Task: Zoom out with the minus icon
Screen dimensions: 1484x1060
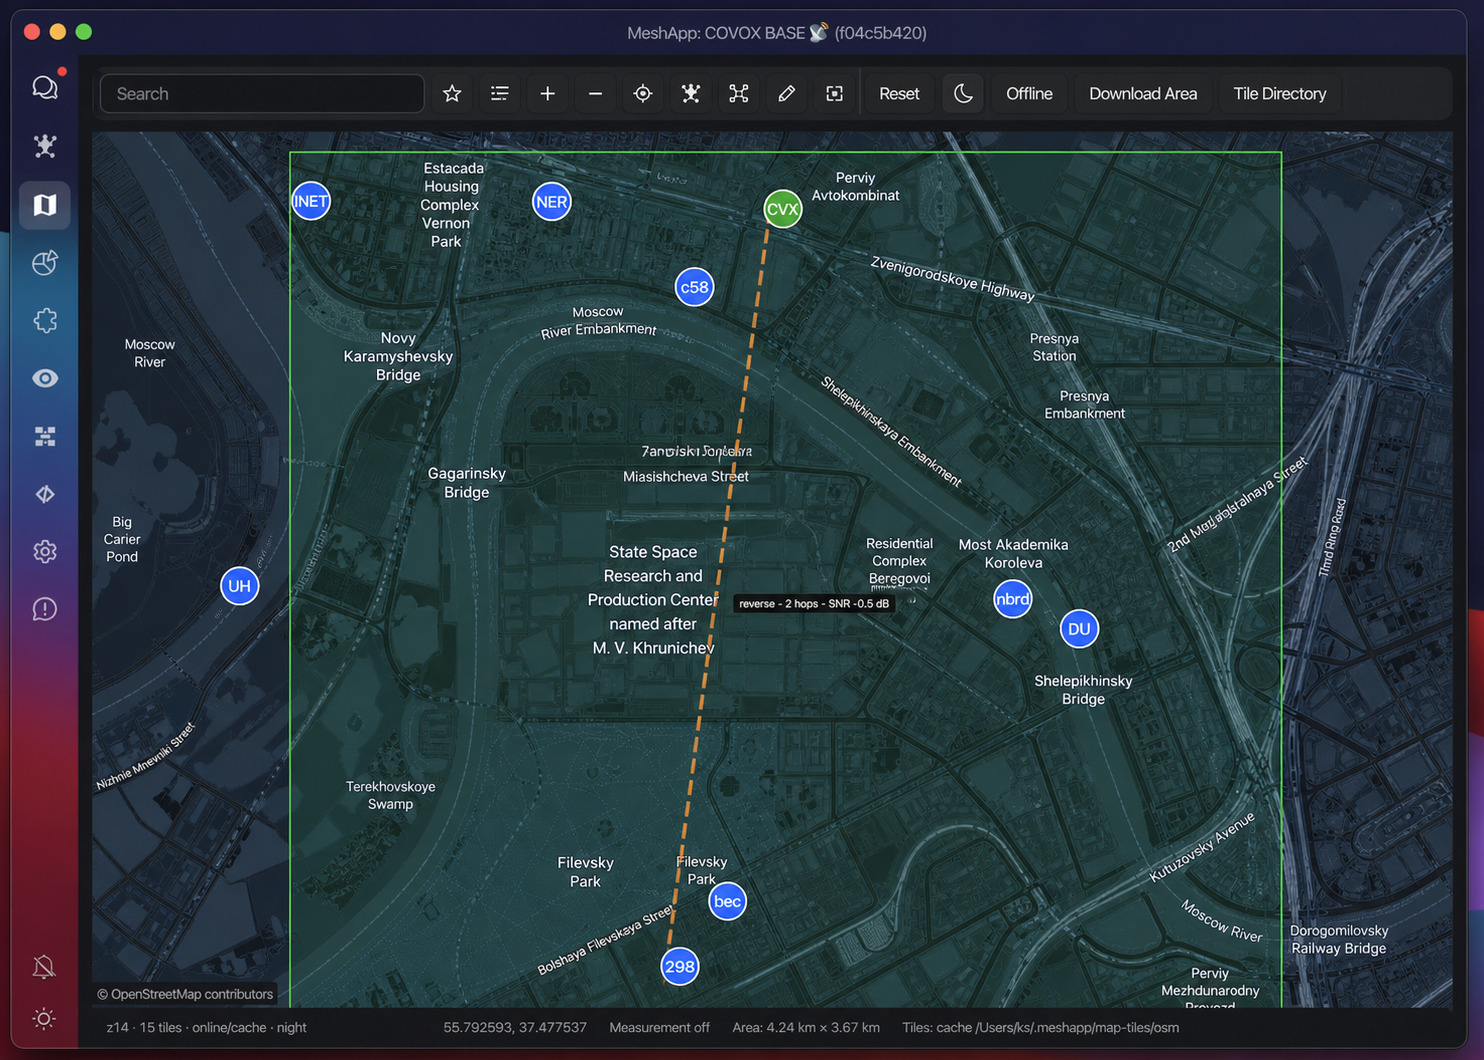Action: (595, 94)
